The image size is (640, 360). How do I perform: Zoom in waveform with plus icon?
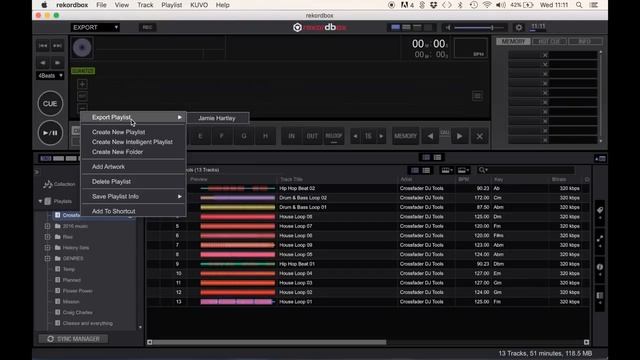click(82, 84)
